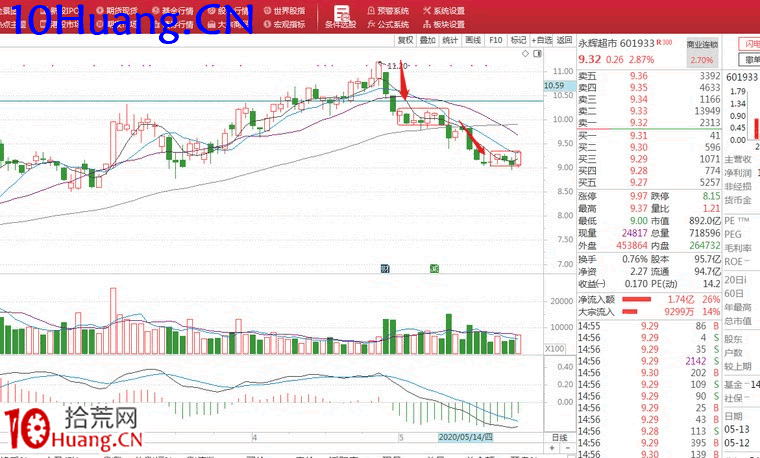Screen dimensions: 760x458
Task: Click the 返回 back button
Action: coord(564,40)
